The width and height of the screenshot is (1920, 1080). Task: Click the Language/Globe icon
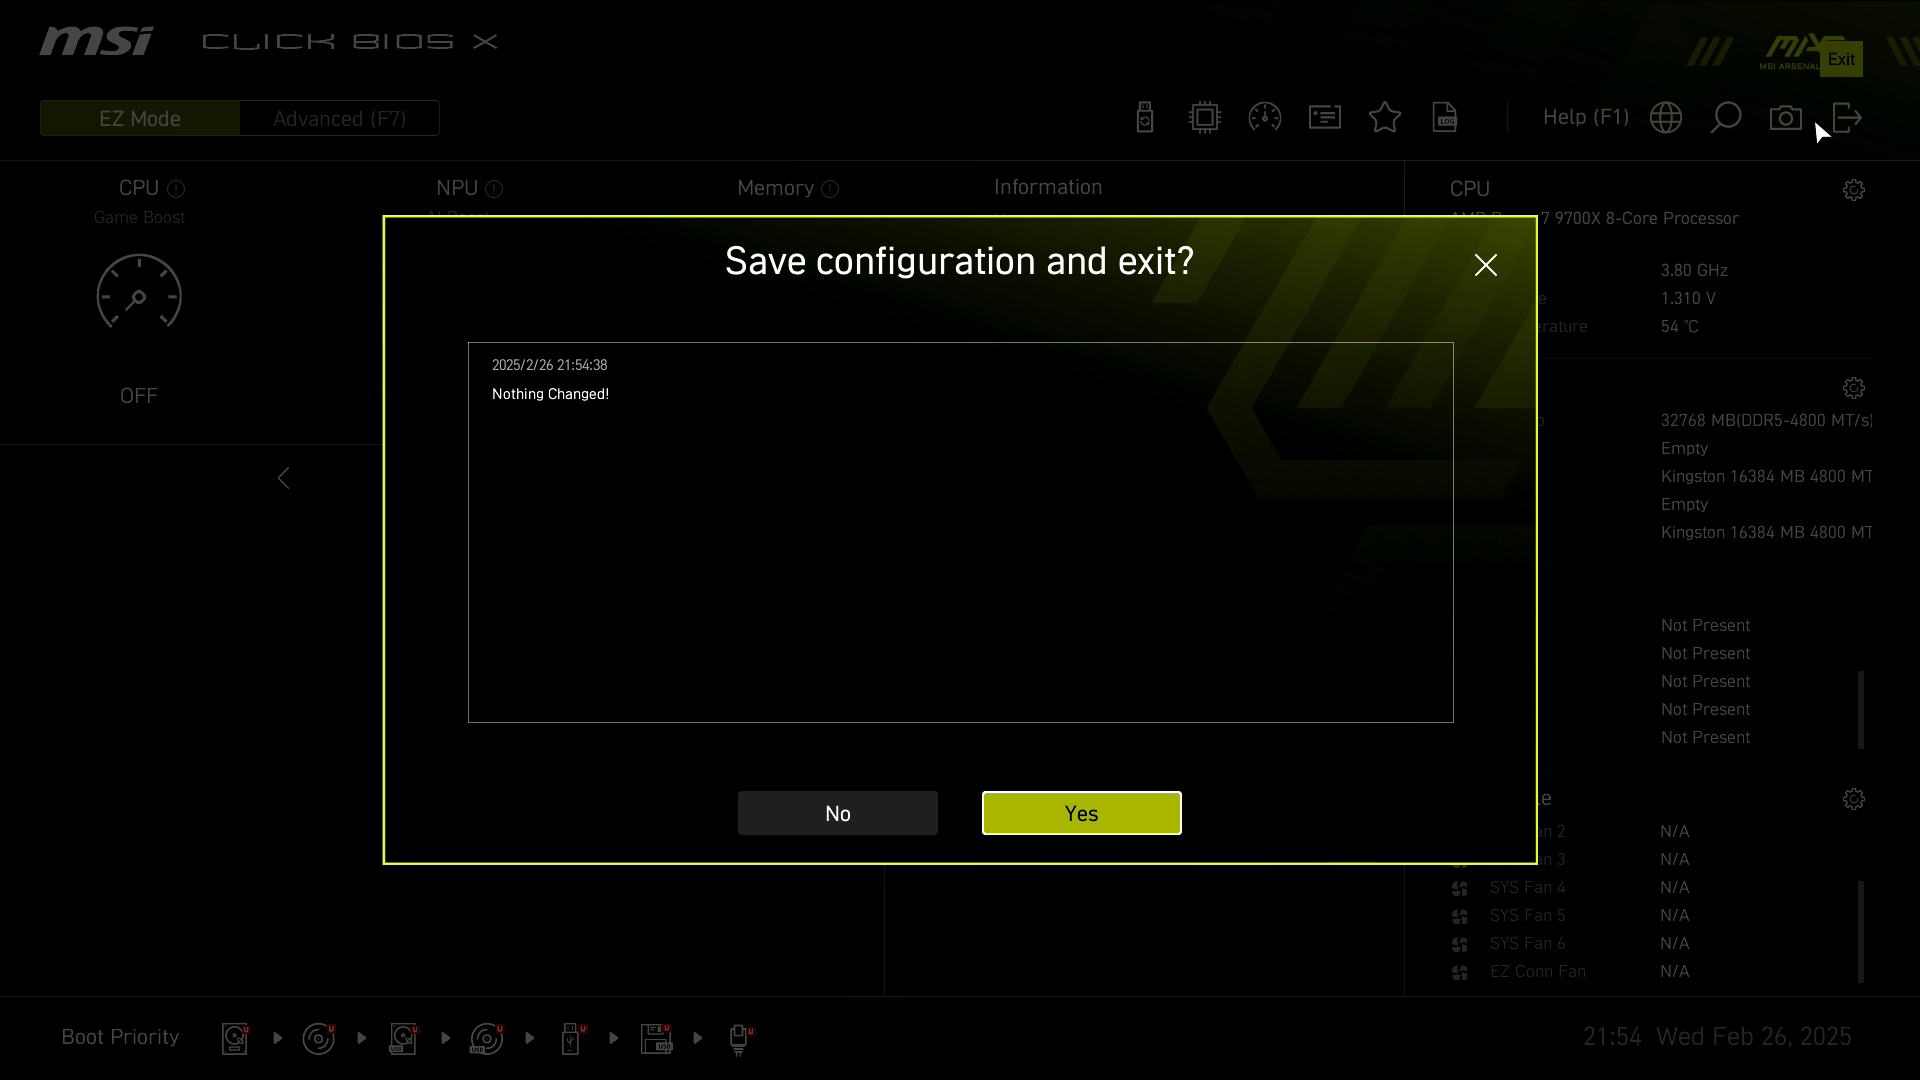point(1667,117)
